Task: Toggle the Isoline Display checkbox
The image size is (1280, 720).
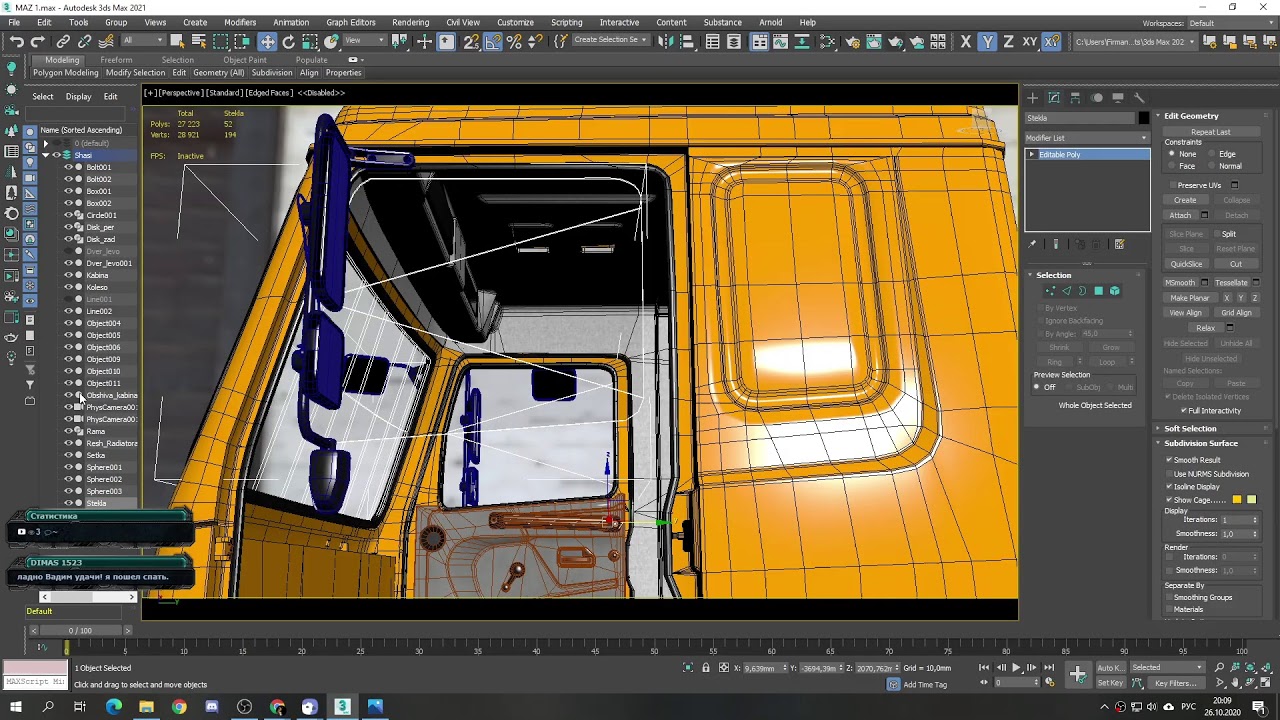Action: [1169, 487]
